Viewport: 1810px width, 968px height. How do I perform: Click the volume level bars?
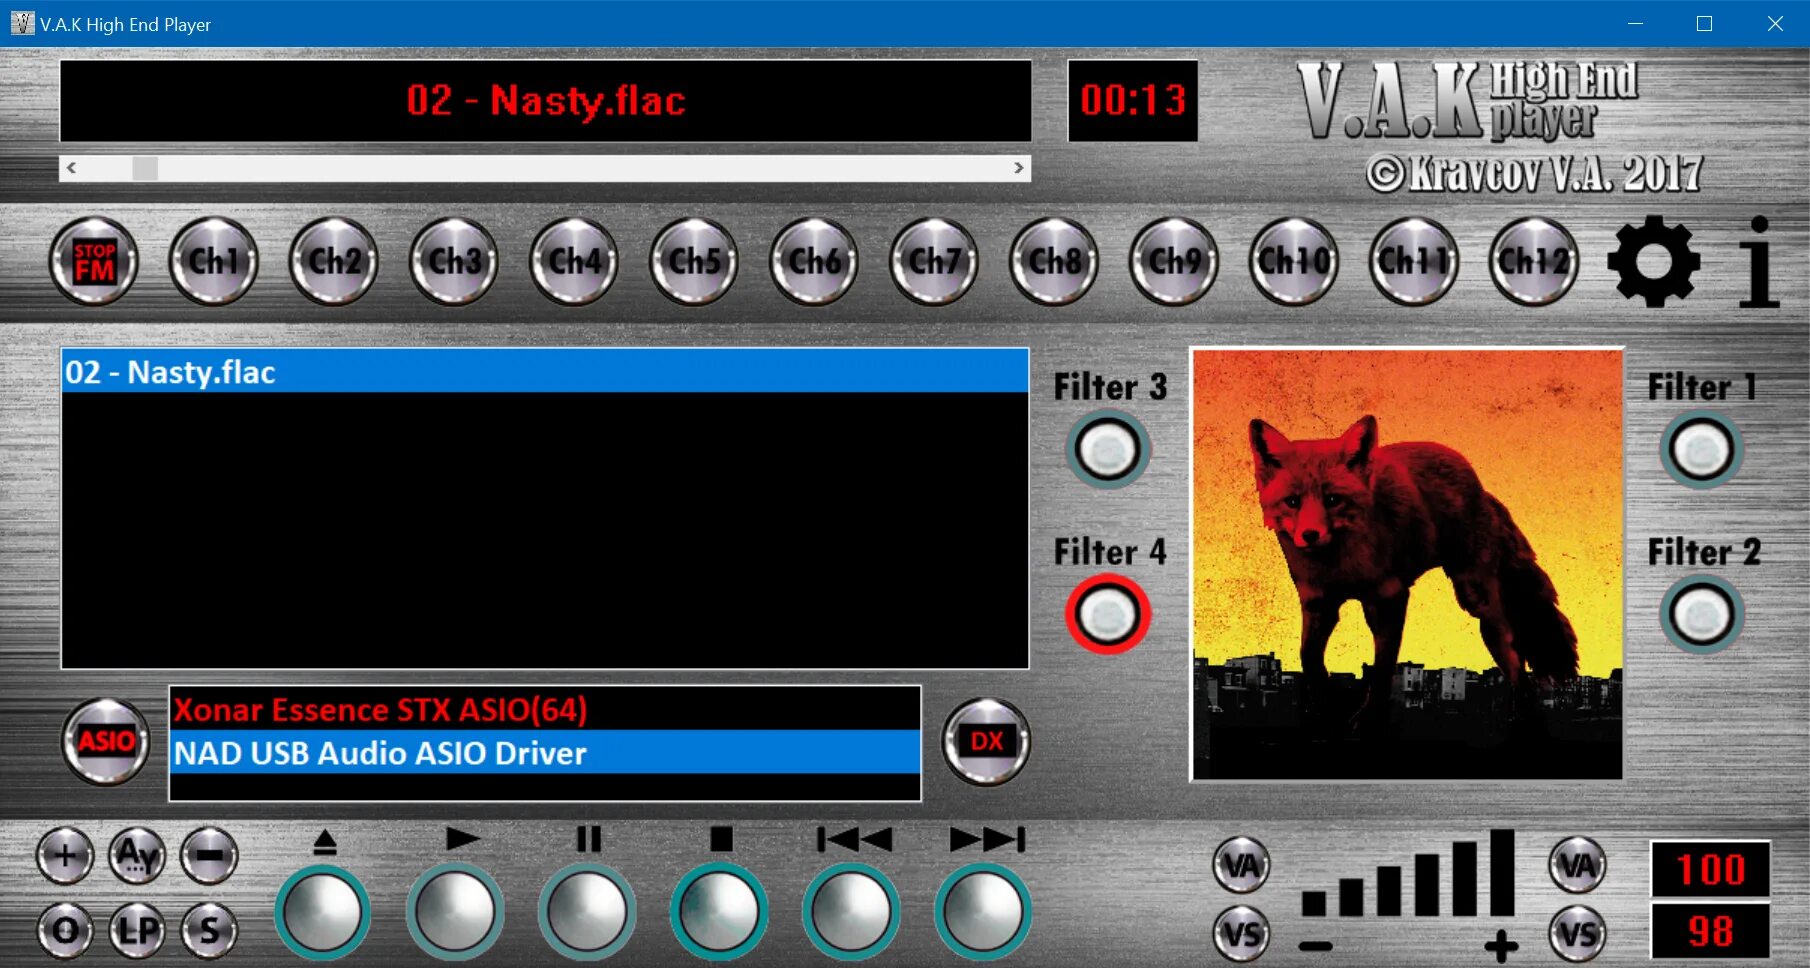(x=1408, y=873)
